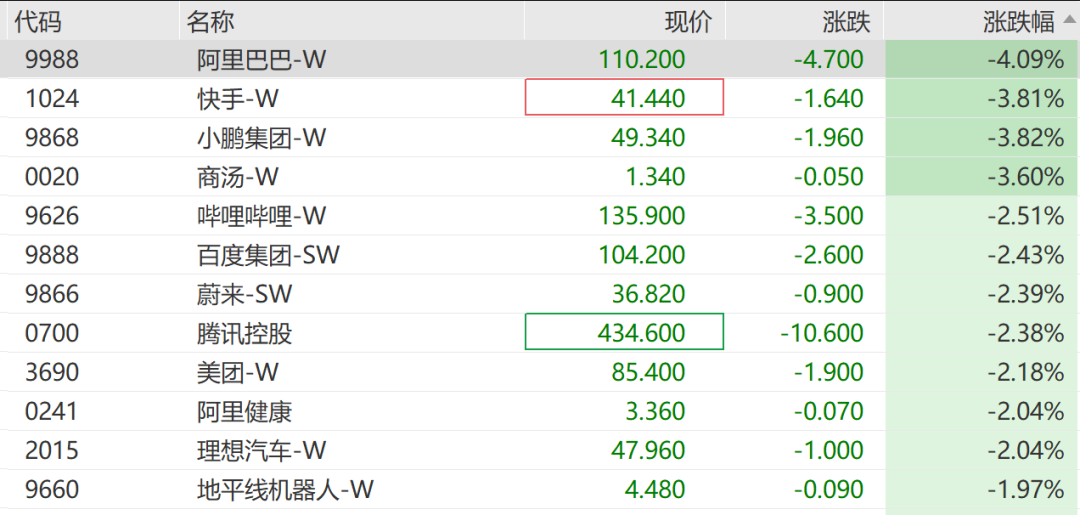Sort by the 涨跌幅 column header
This screenshot has width=1080, height=515.
(1018, 22)
